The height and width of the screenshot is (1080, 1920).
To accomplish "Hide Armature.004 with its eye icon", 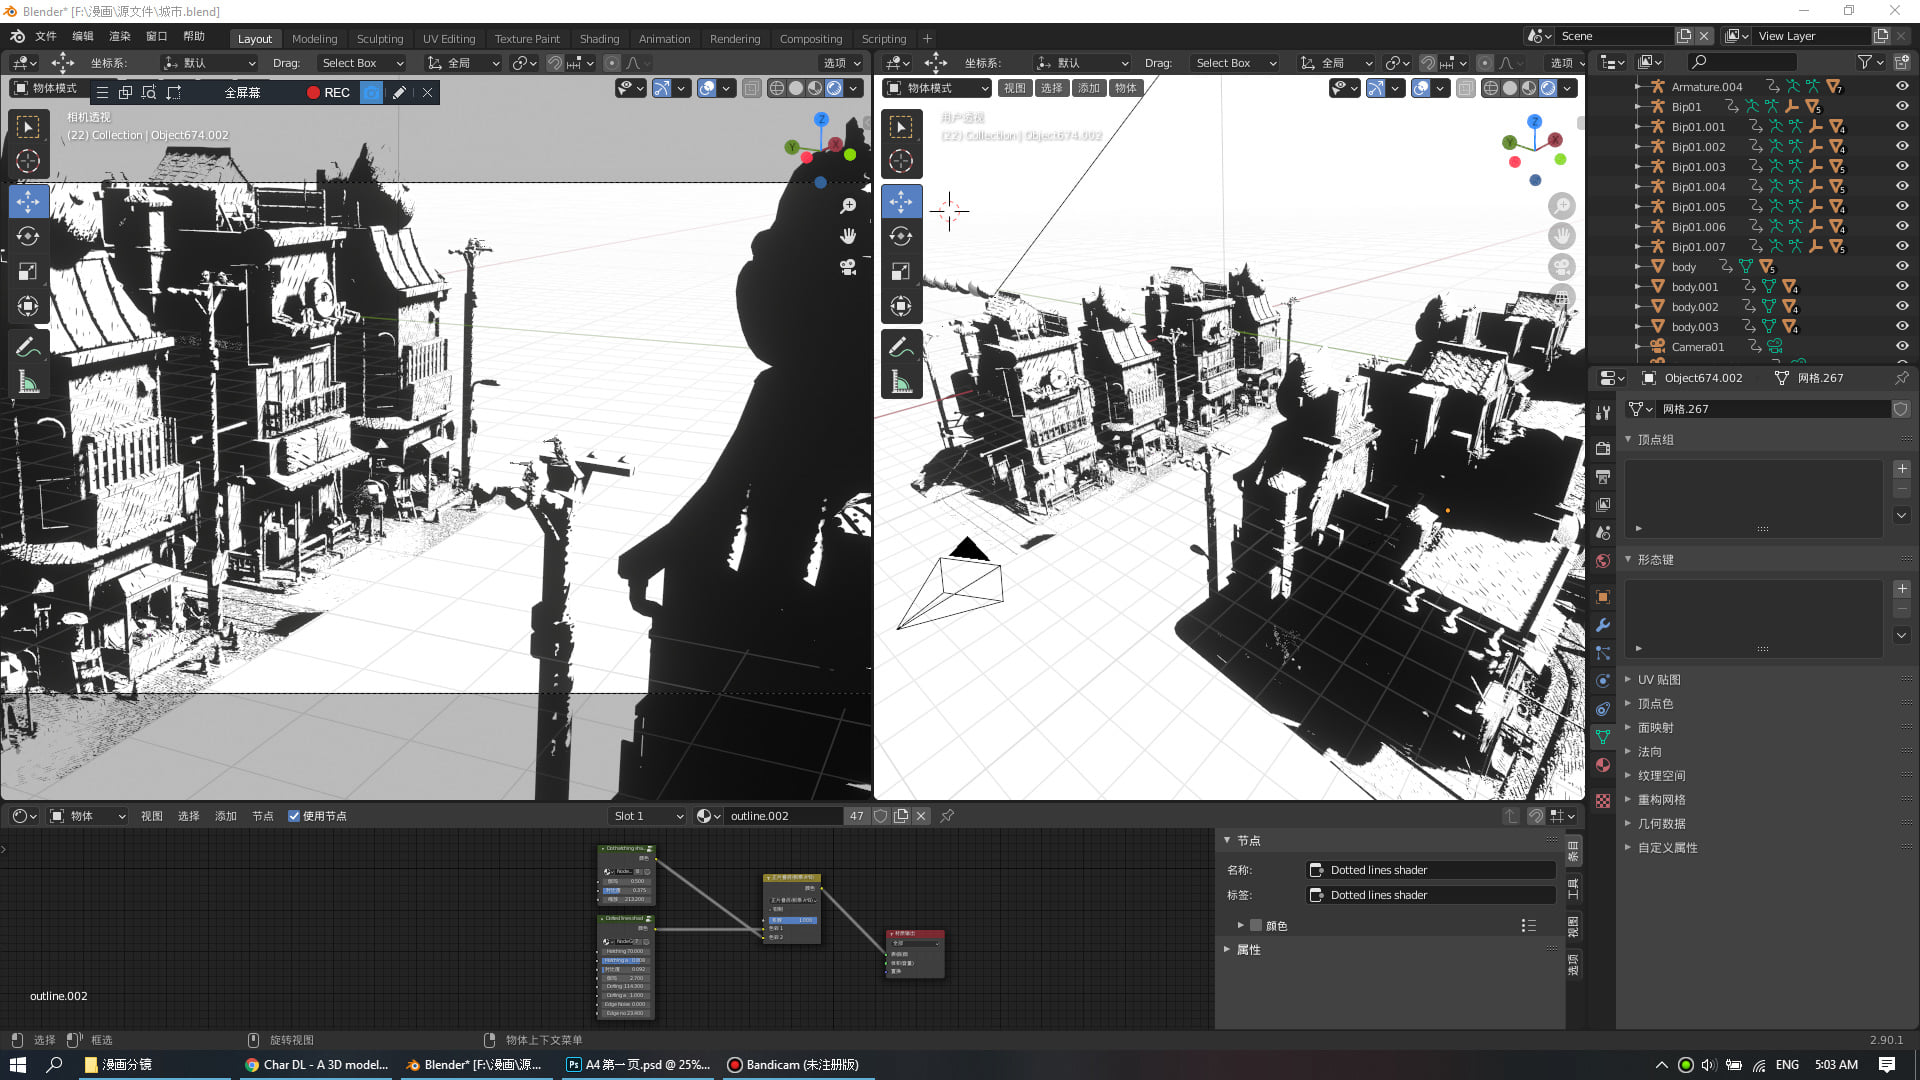I will 1902,87.
